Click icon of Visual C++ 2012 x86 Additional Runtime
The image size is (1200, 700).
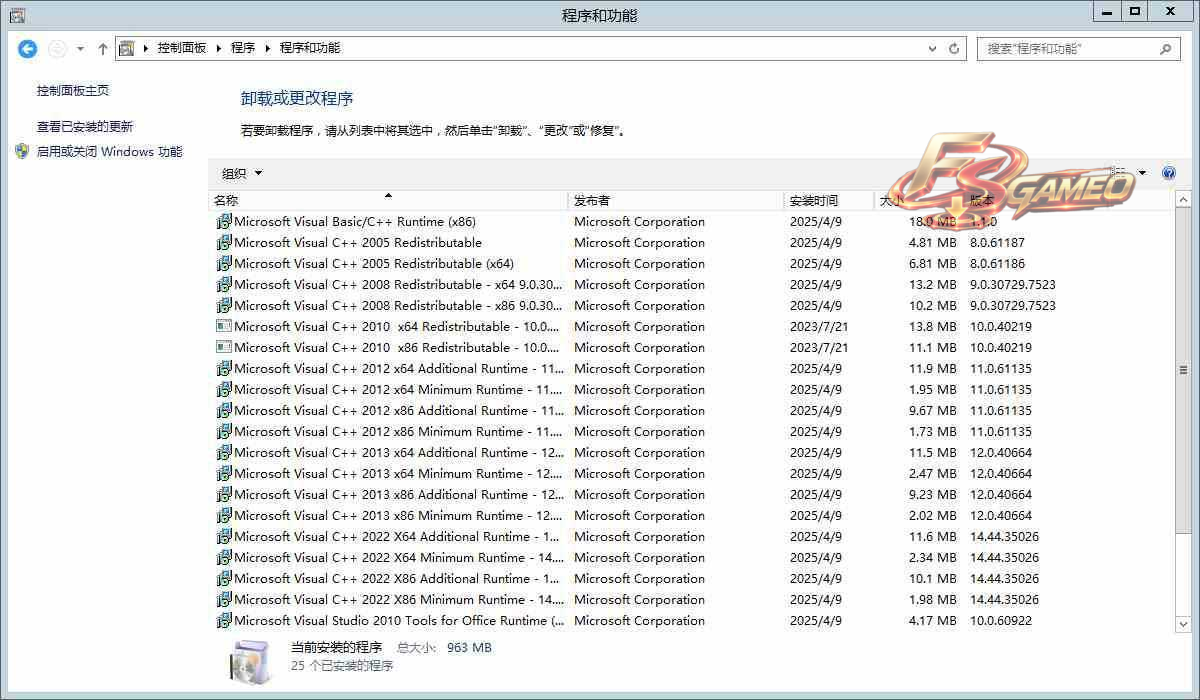pyautogui.click(x=224, y=411)
